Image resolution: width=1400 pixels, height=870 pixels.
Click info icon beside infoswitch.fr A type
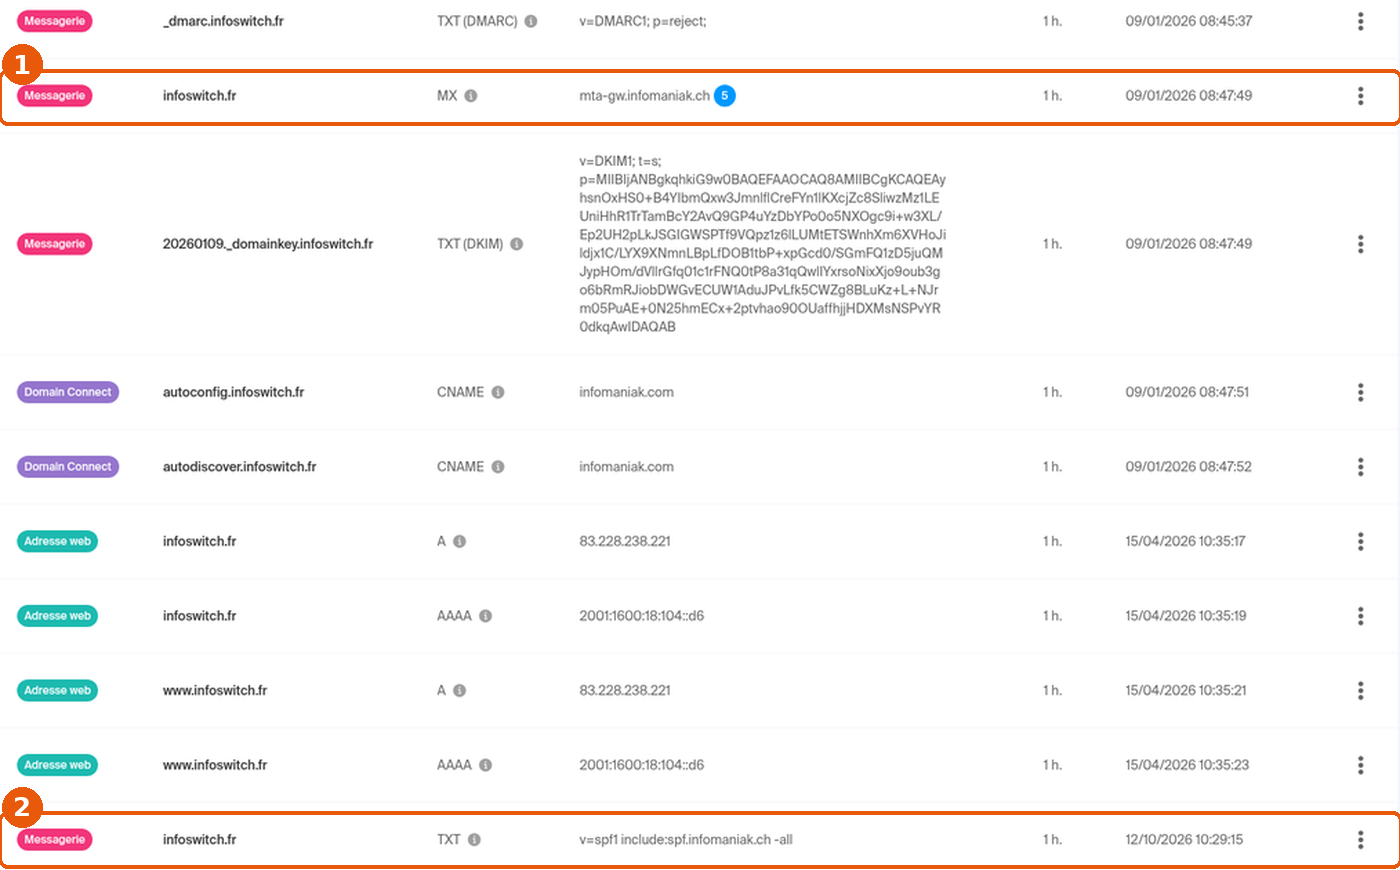[x=460, y=541]
